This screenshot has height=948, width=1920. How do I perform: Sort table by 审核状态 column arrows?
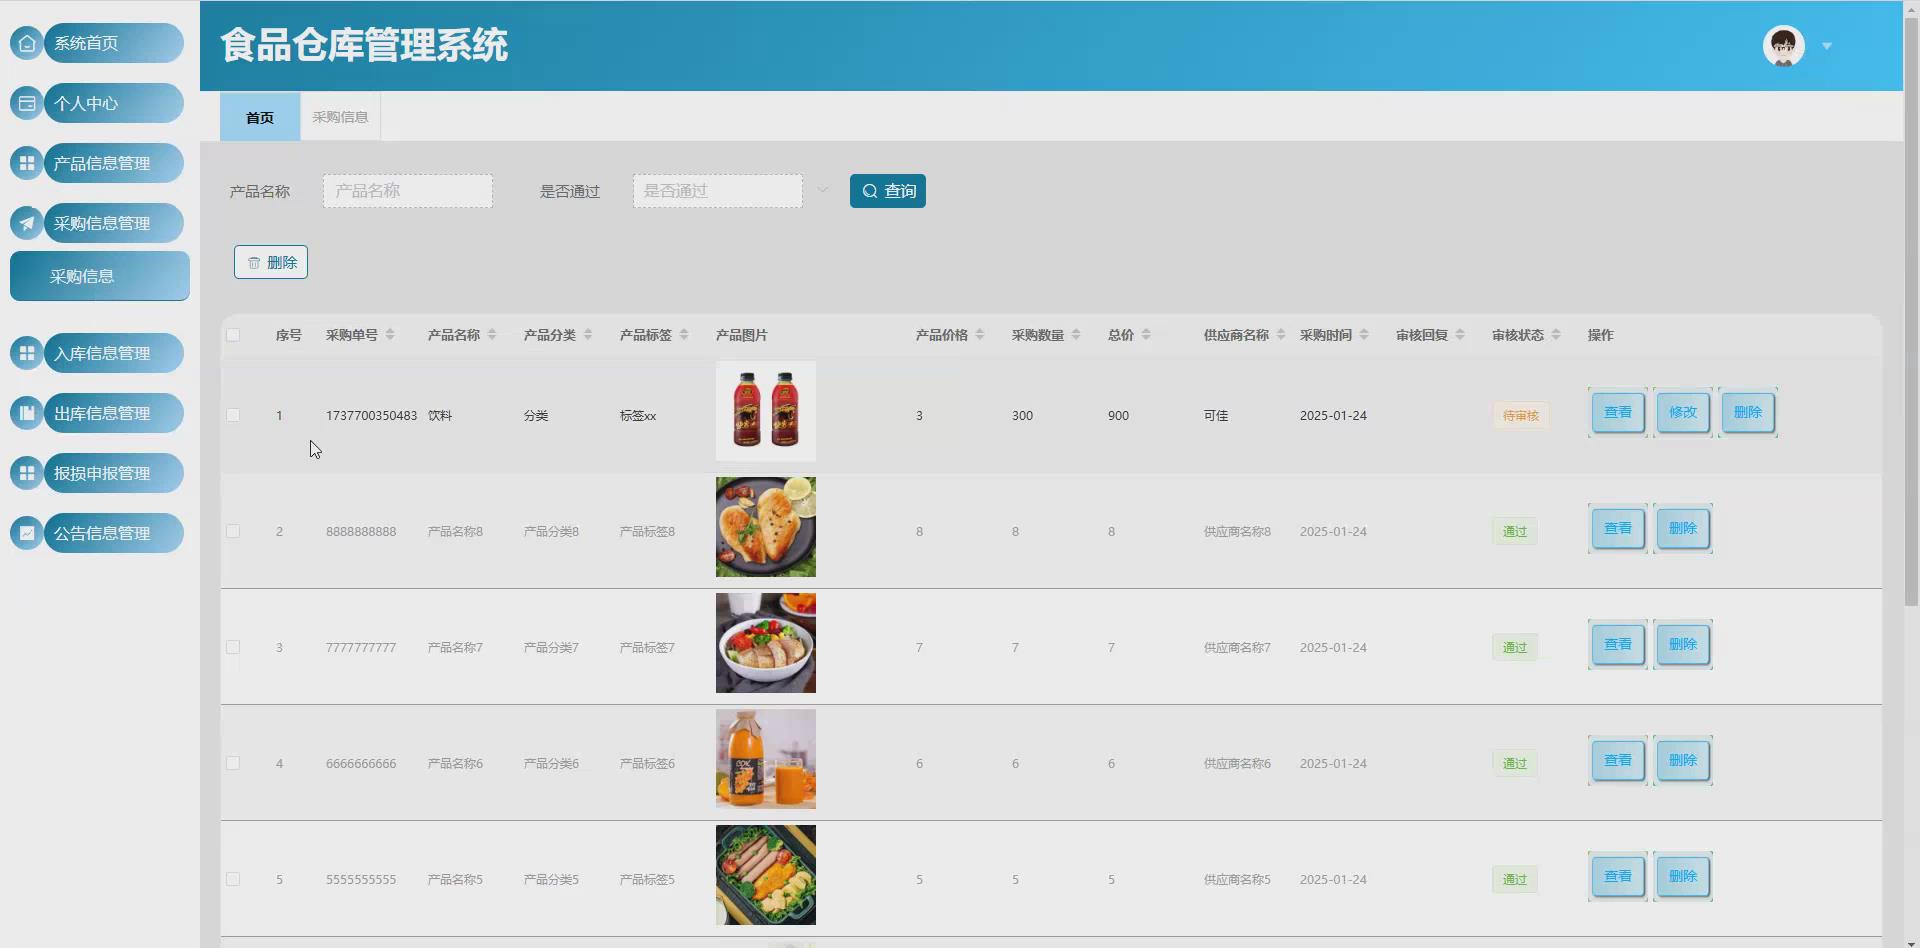click(1556, 335)
